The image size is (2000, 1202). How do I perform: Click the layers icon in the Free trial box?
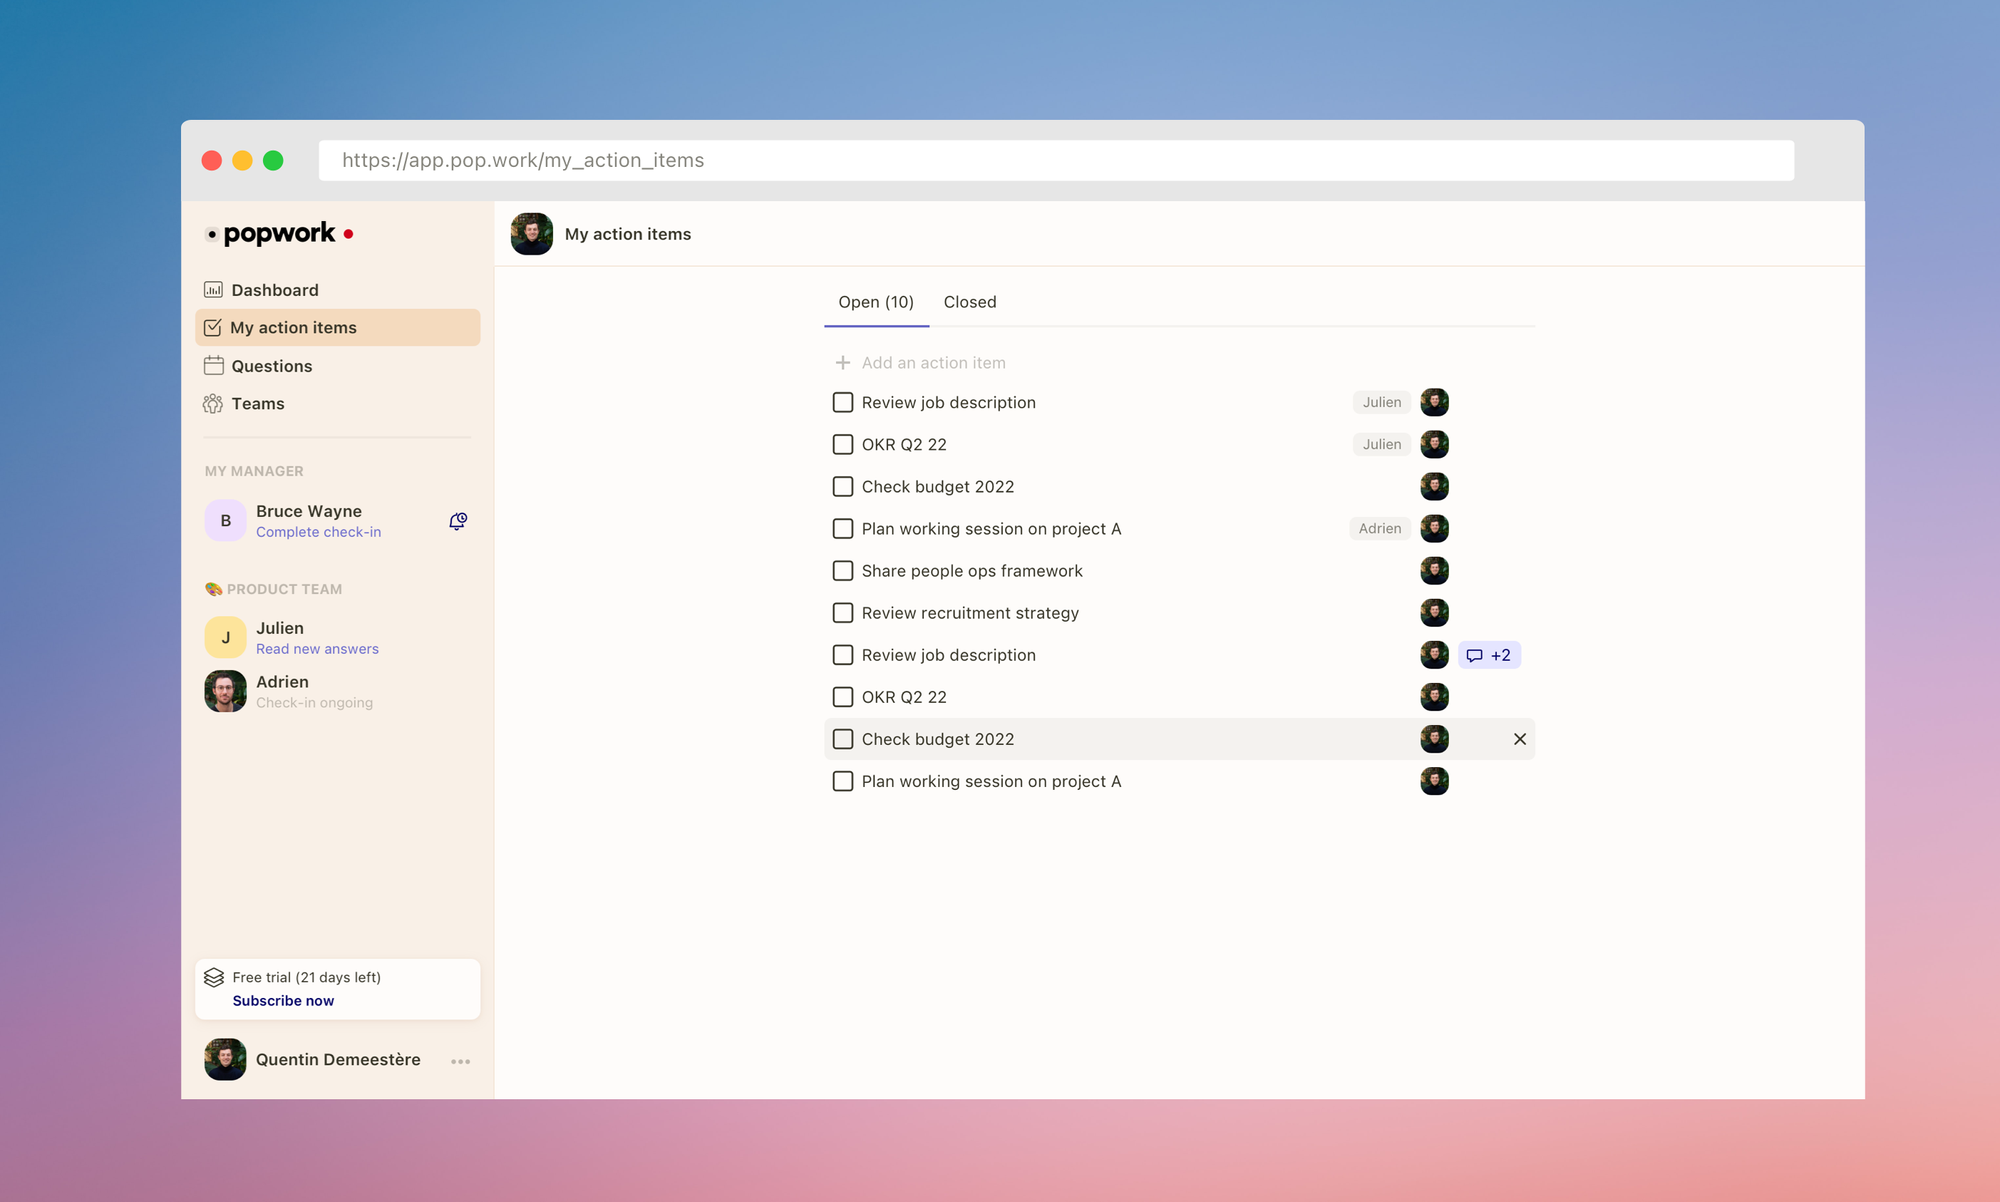tap(214, 978)
